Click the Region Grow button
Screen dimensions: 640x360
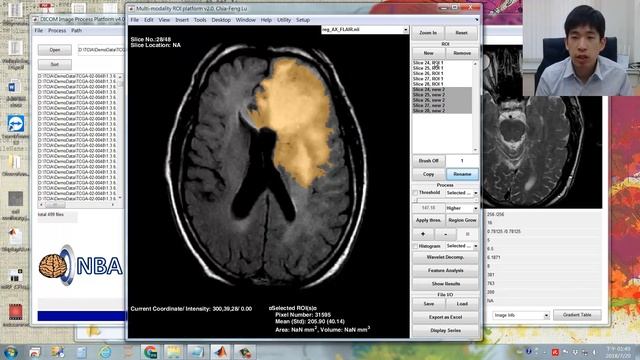point(462,220)
